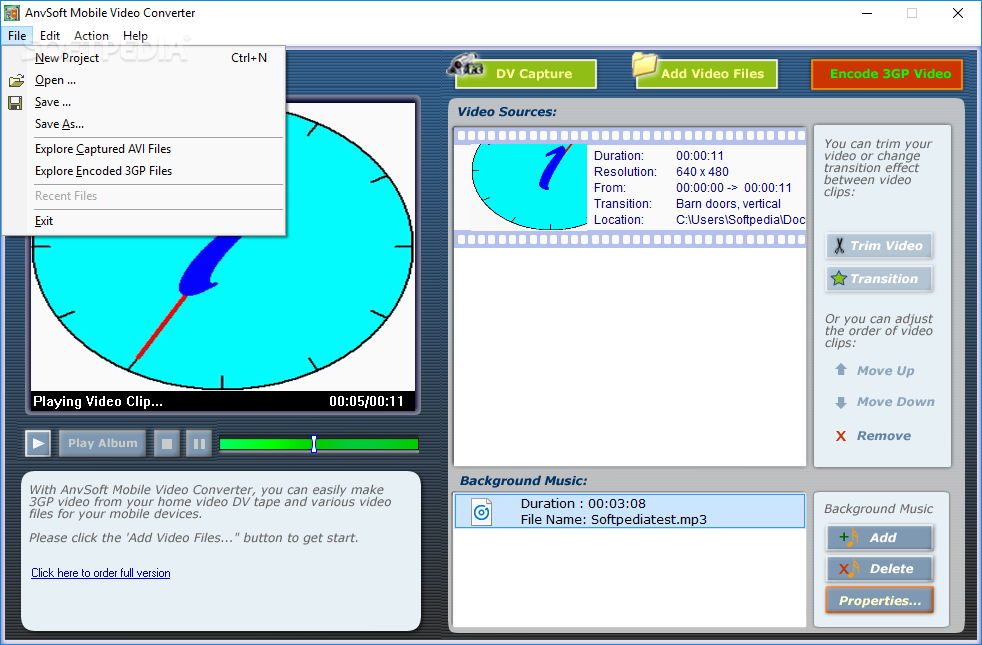Click the red X Remove icon
982x645 pixels.
[841, 436]
